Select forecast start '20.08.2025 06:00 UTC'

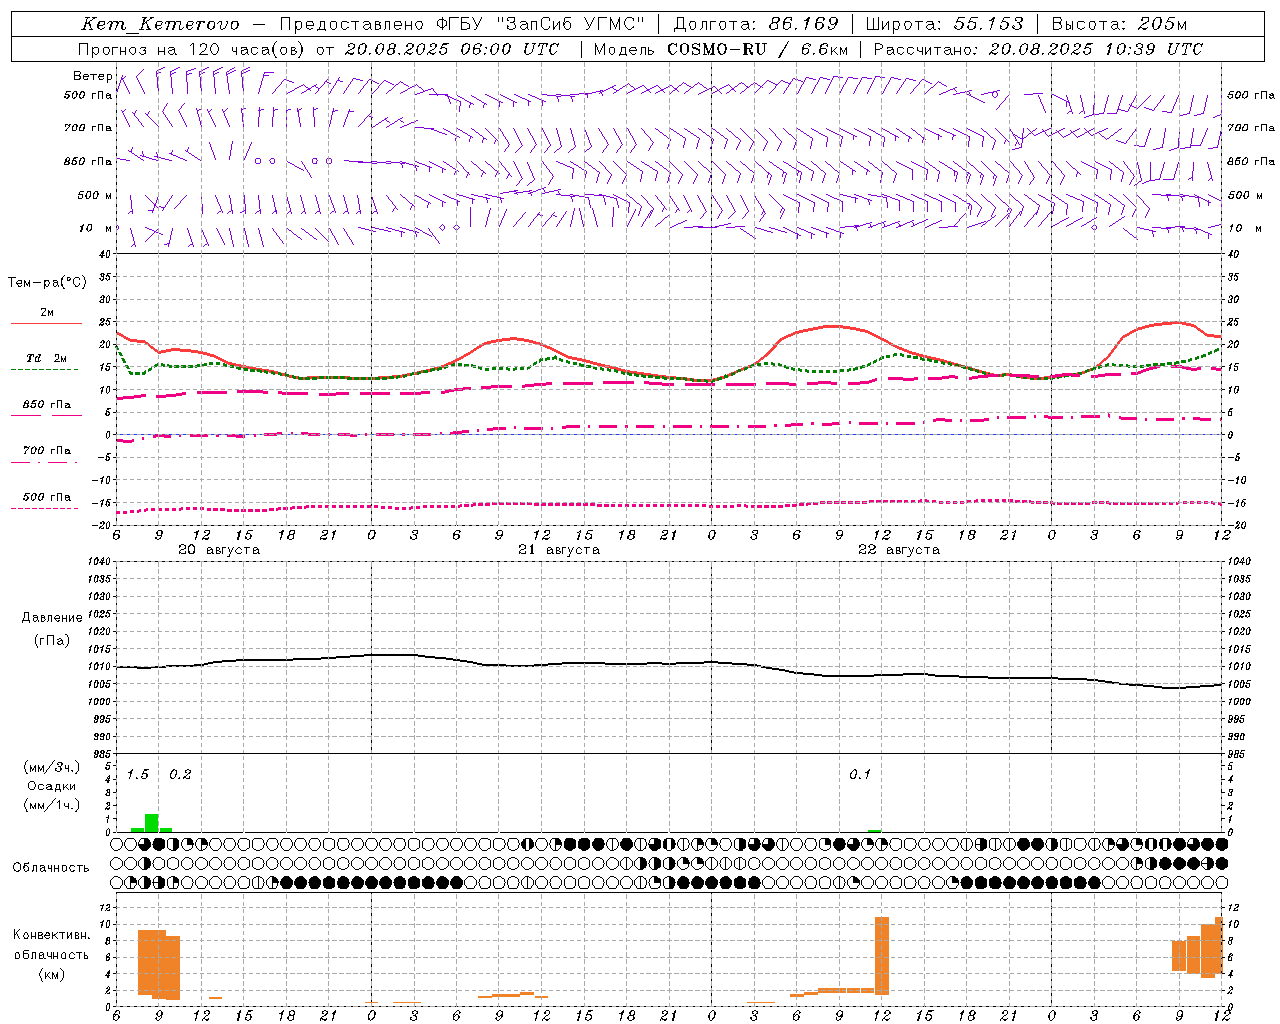(x=452, y=48)
